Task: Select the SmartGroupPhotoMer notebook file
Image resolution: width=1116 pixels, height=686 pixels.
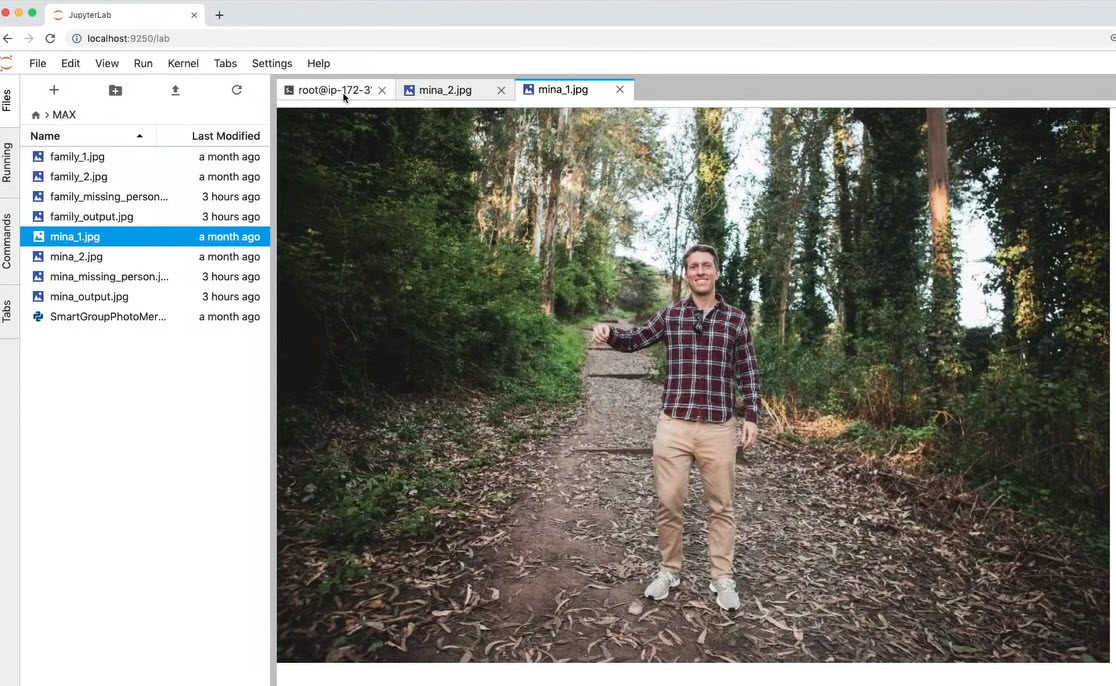Action: coord(108,317)
